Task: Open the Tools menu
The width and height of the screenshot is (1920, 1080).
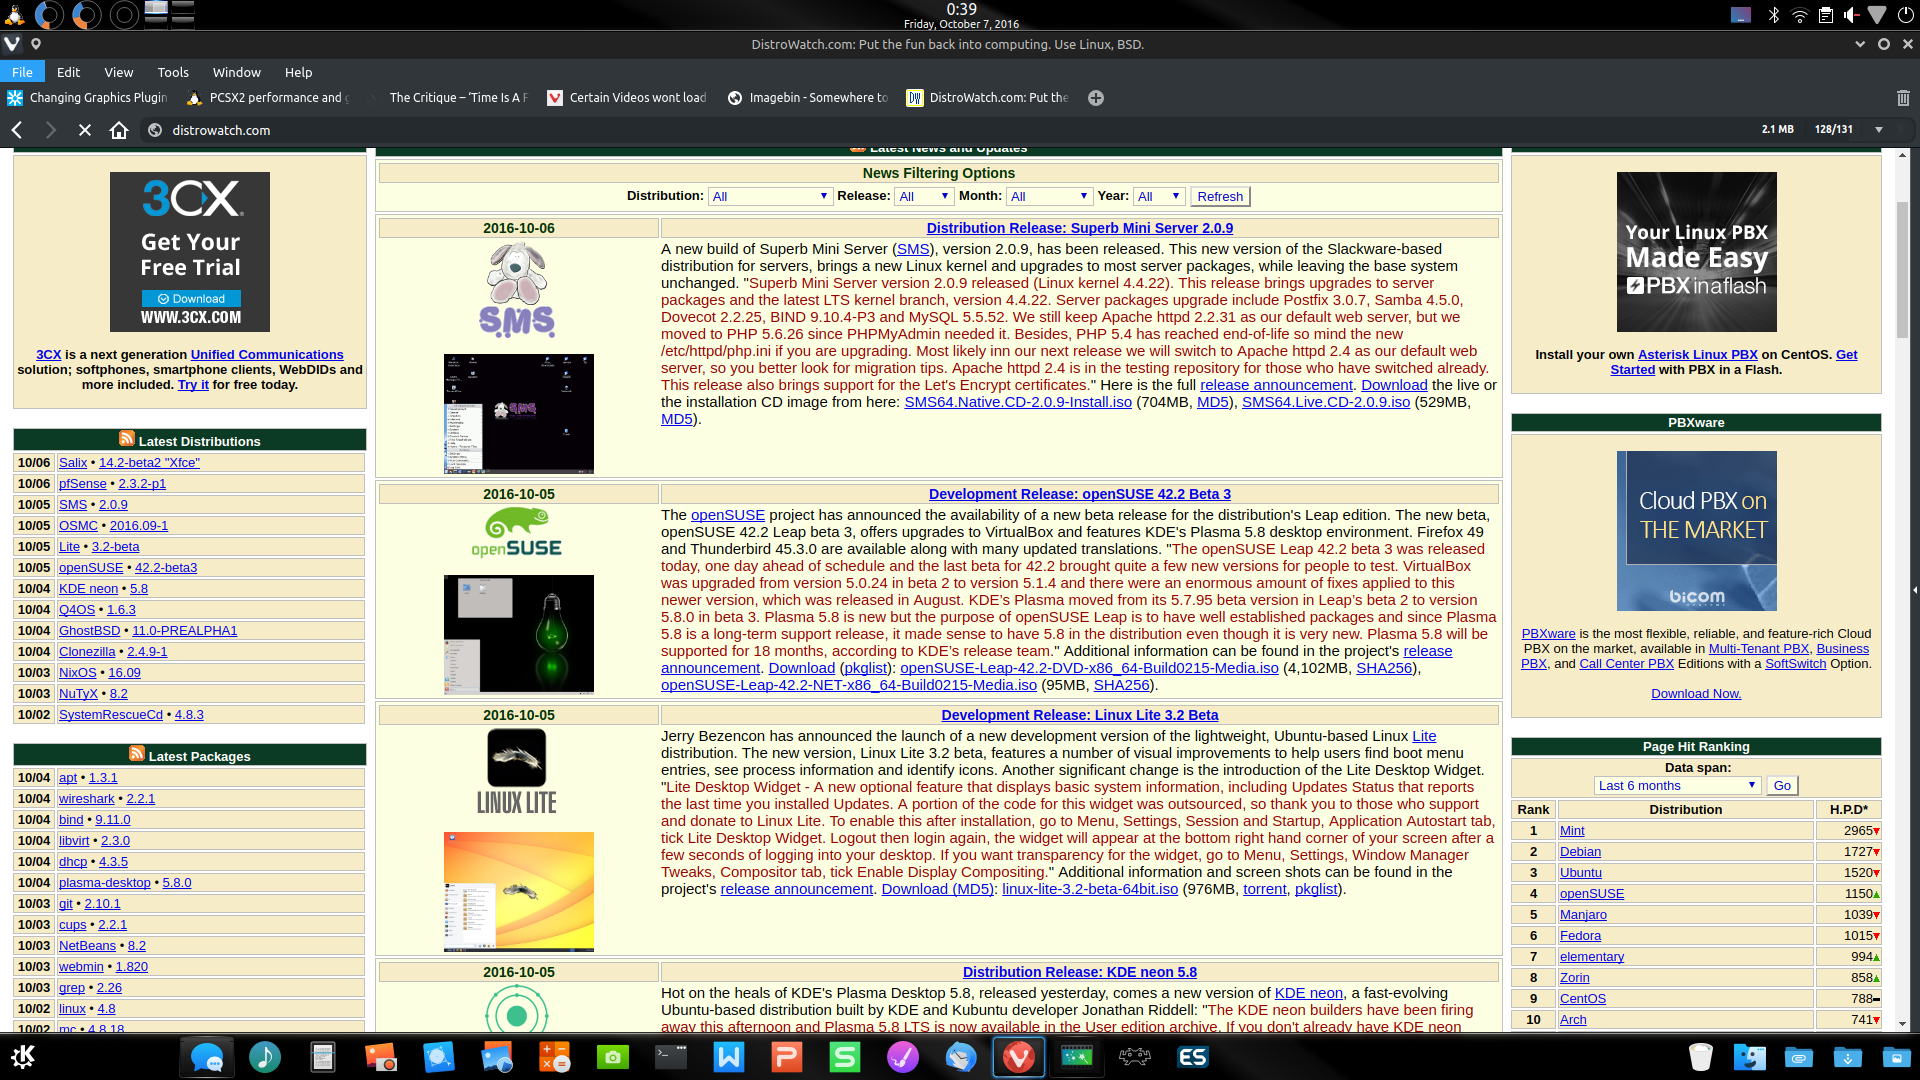Action: [173, 72]
